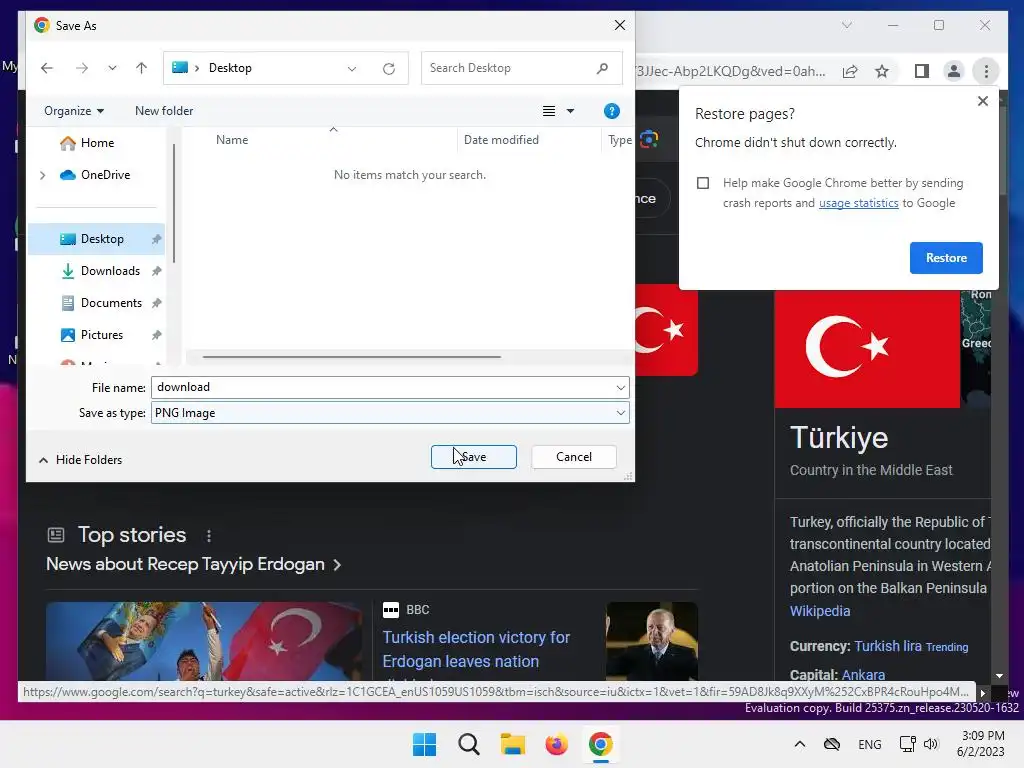Image resolution: width=1024 pixels, height=768 pixels.
Task: Sort by Date modified column
Action: pos(501,140)
